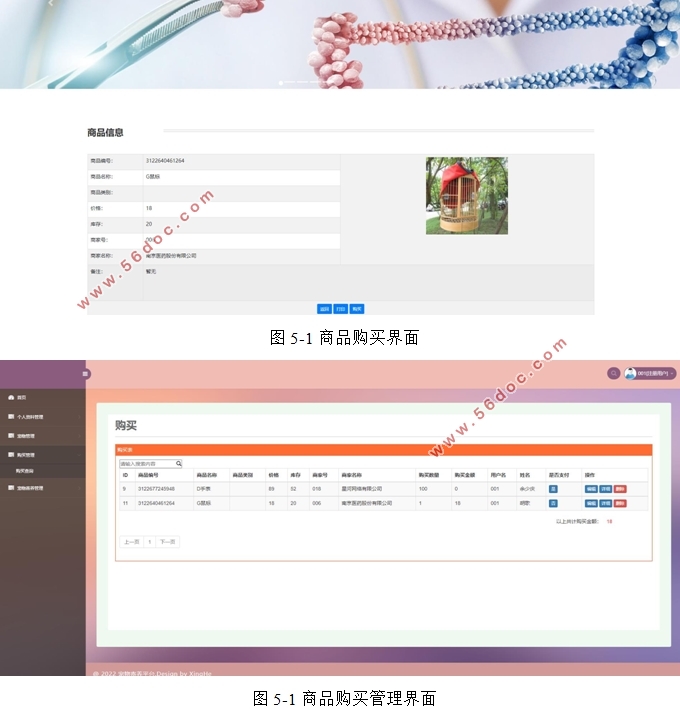Open the 宠物寄养管理 sidebar menu
680x709 pixels.
[30, 488]
